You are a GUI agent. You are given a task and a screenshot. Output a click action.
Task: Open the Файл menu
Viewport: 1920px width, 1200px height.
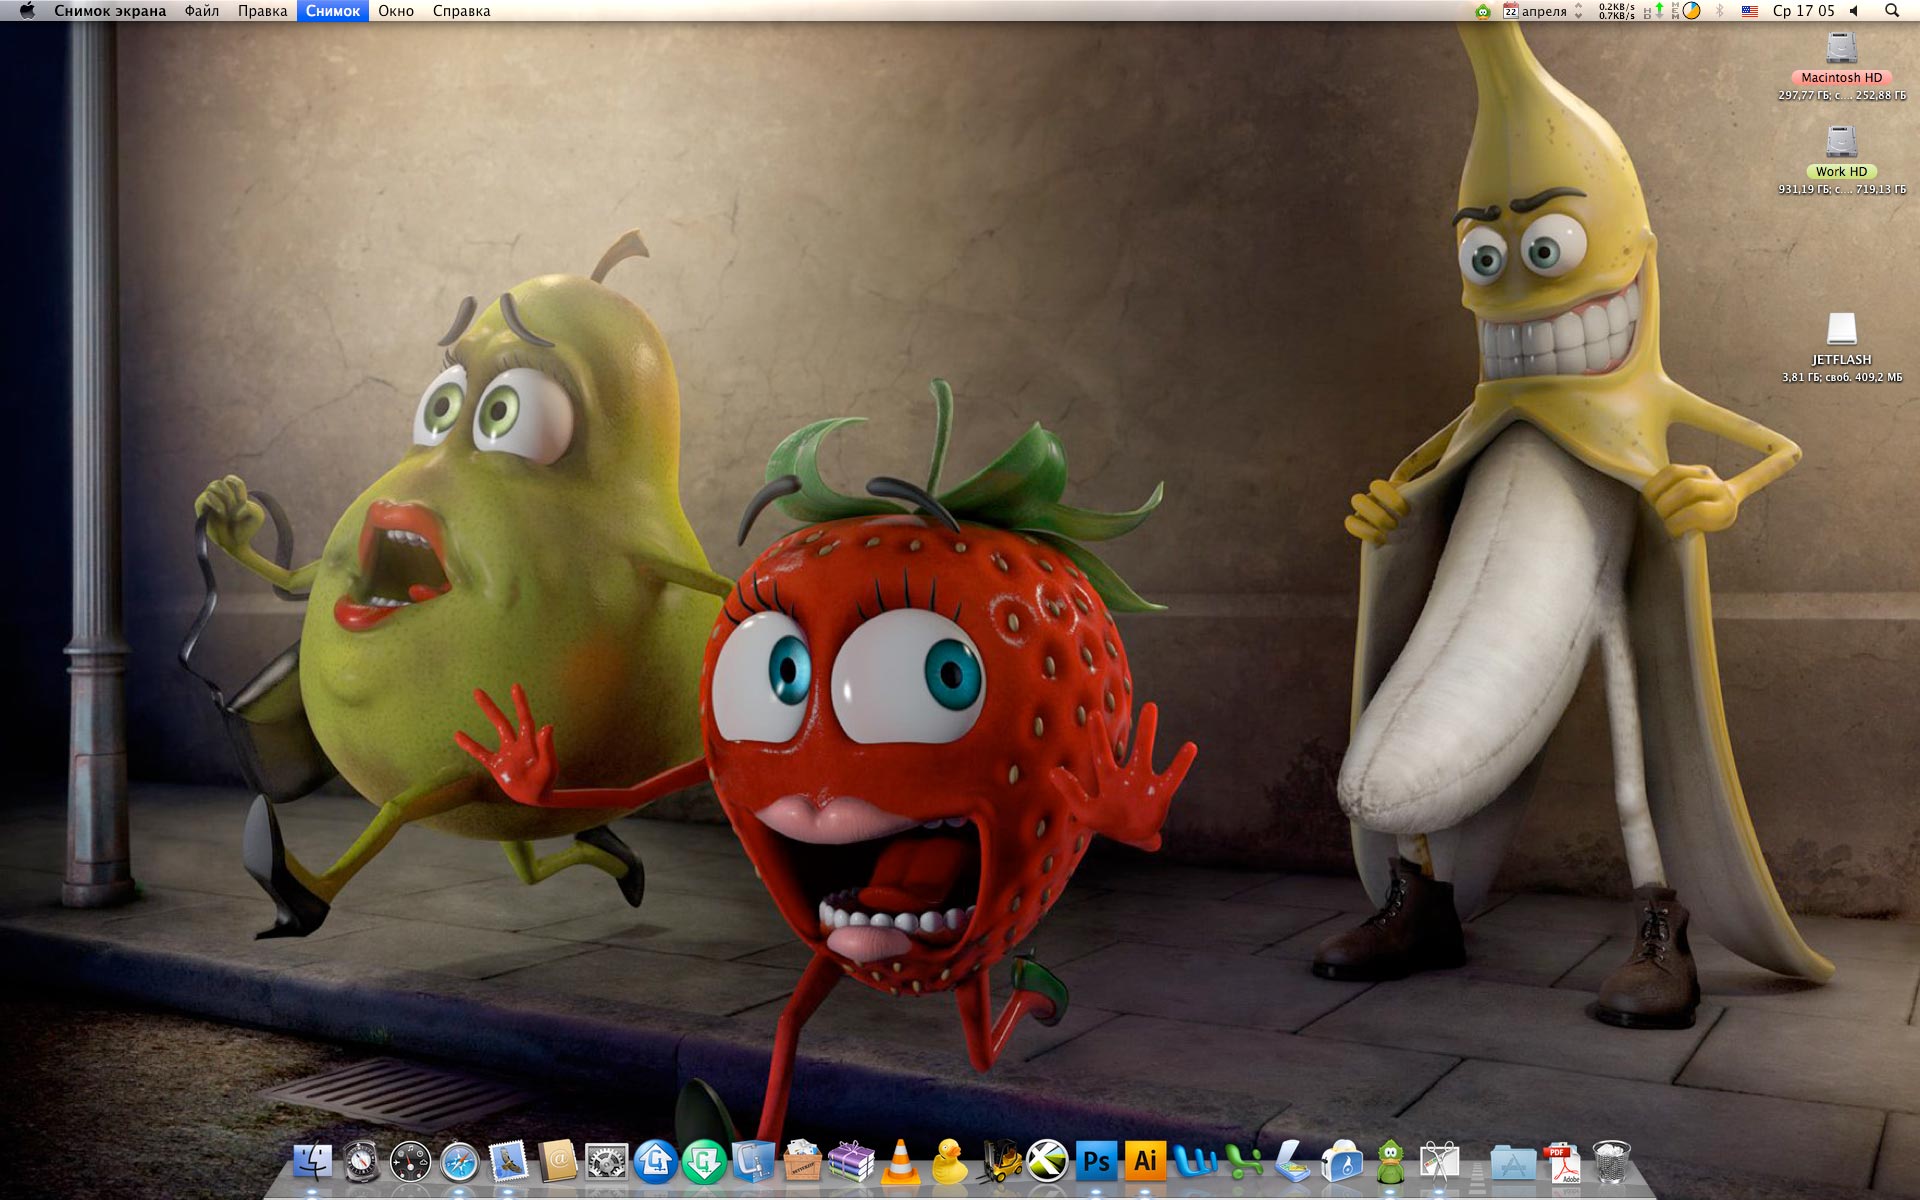[202, 11]
